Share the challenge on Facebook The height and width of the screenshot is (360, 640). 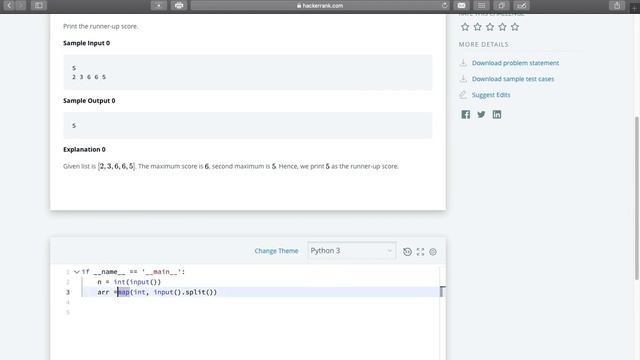click(466, 114)
